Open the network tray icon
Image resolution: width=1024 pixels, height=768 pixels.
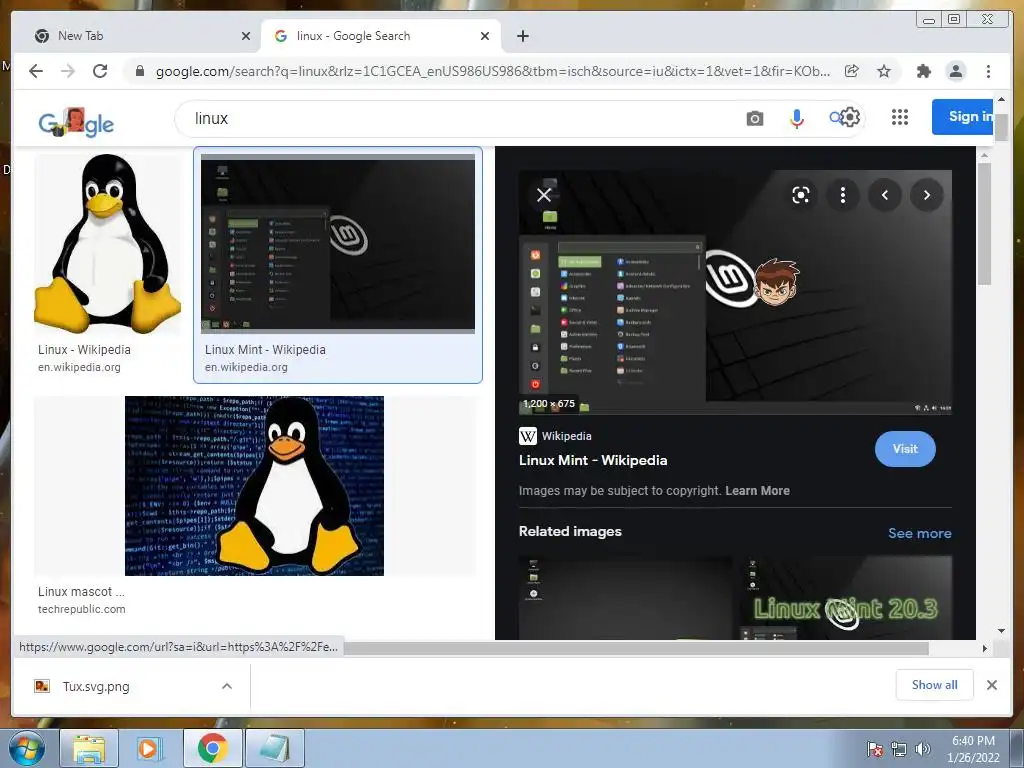point(899,749)
